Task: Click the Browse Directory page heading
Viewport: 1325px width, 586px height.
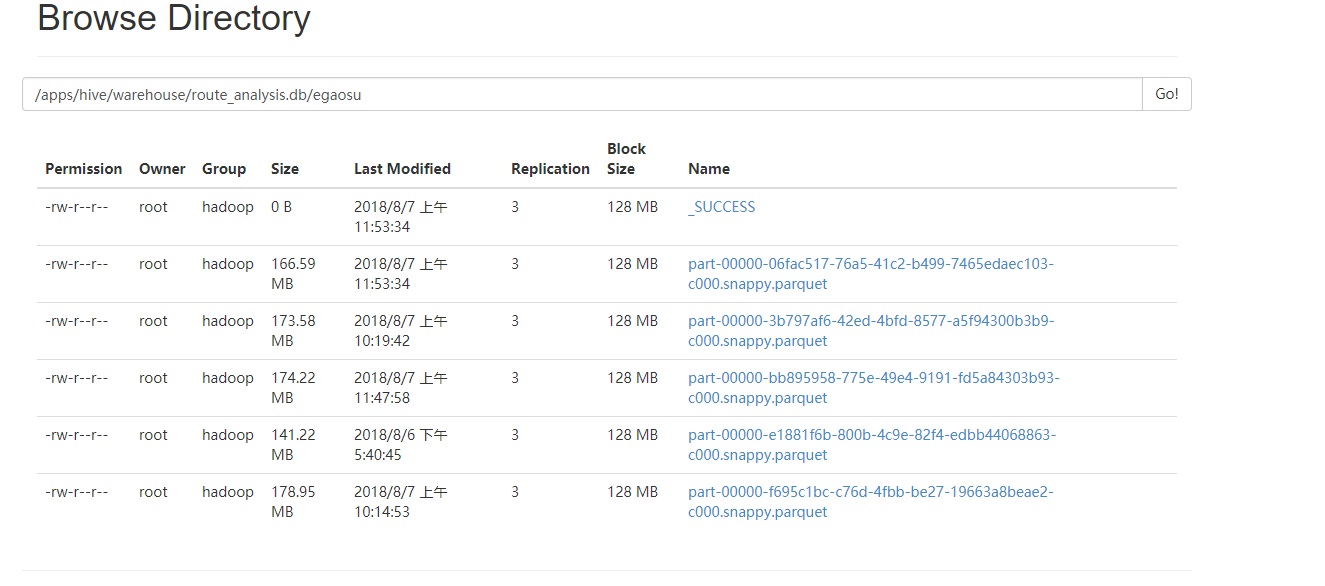Action: pyautogui.click(x=174, y=19)
